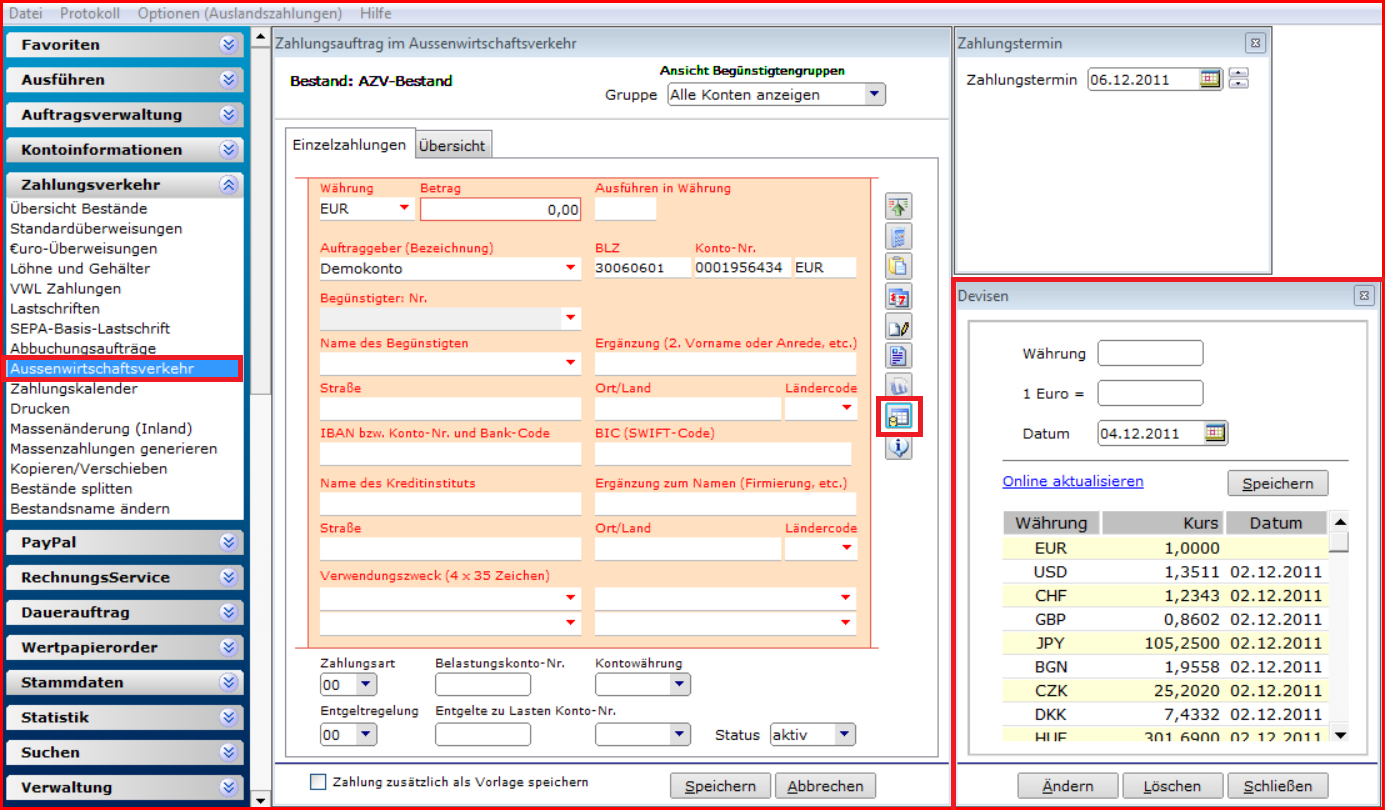
Task: Collapse the Zahlungsverkehr sidebar section
Action: [x=229, y=184]
